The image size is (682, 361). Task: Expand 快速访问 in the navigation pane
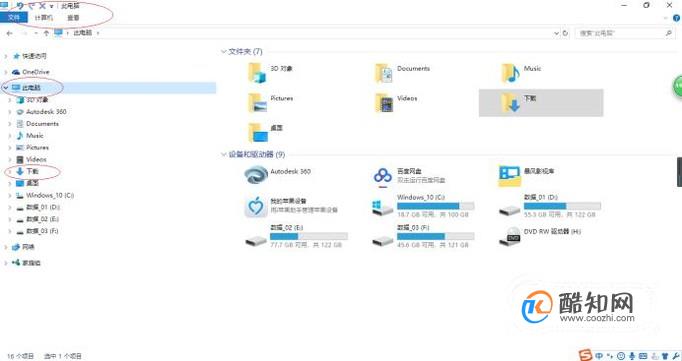(x=6, y=56)
